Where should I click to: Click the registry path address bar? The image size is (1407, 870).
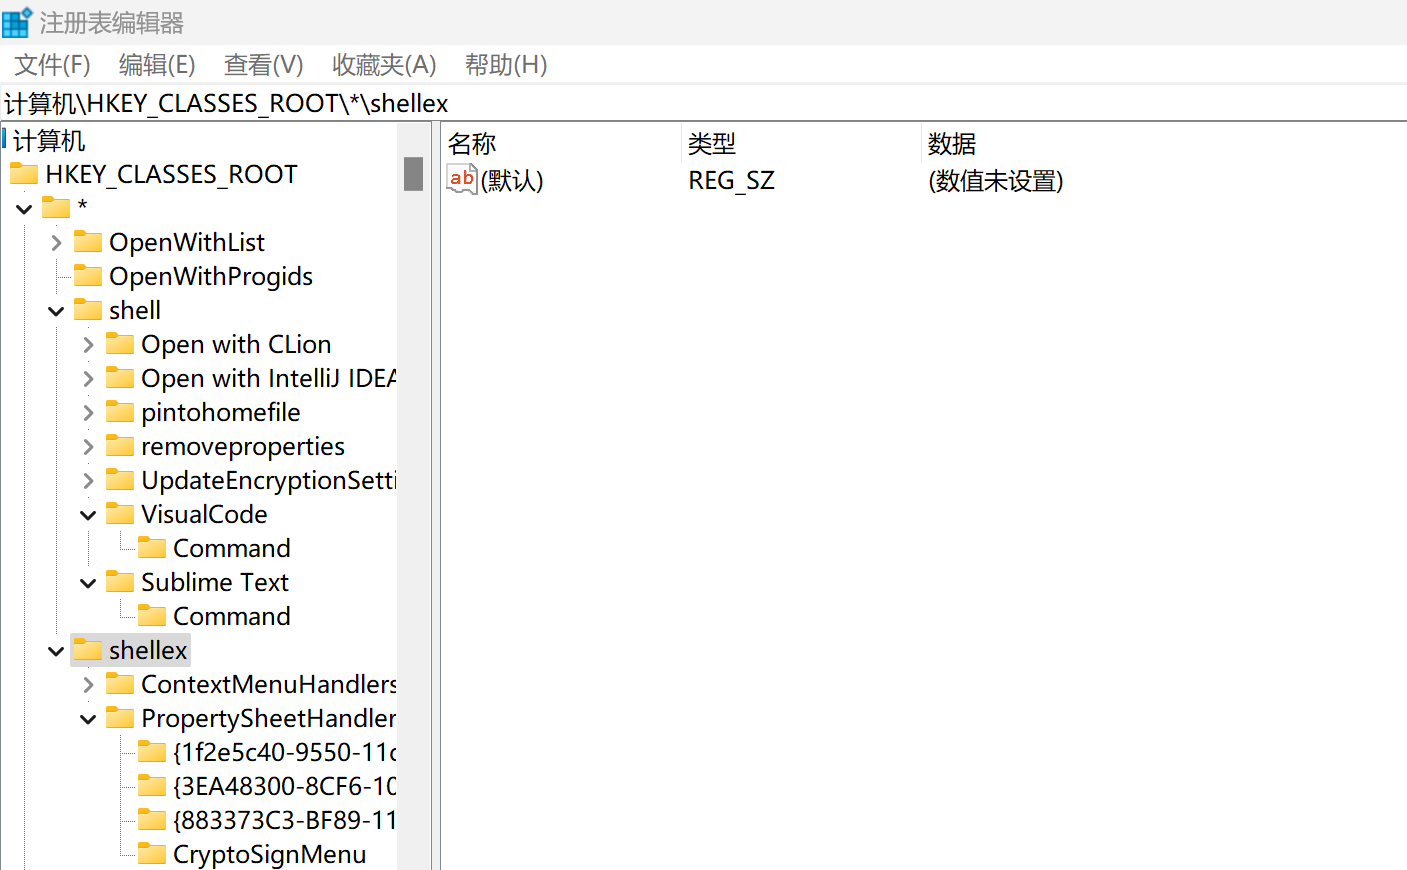703,103
